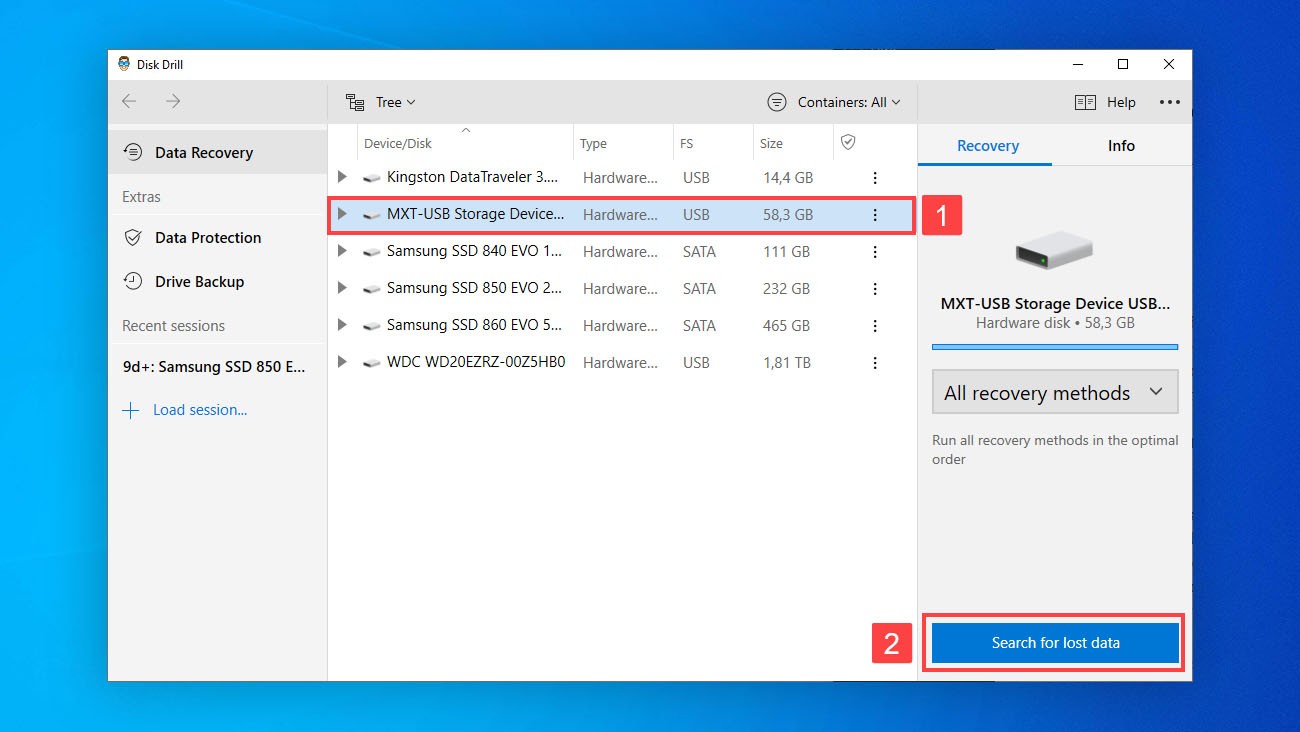Open All recovery methods dropdown

(1054, 392)
